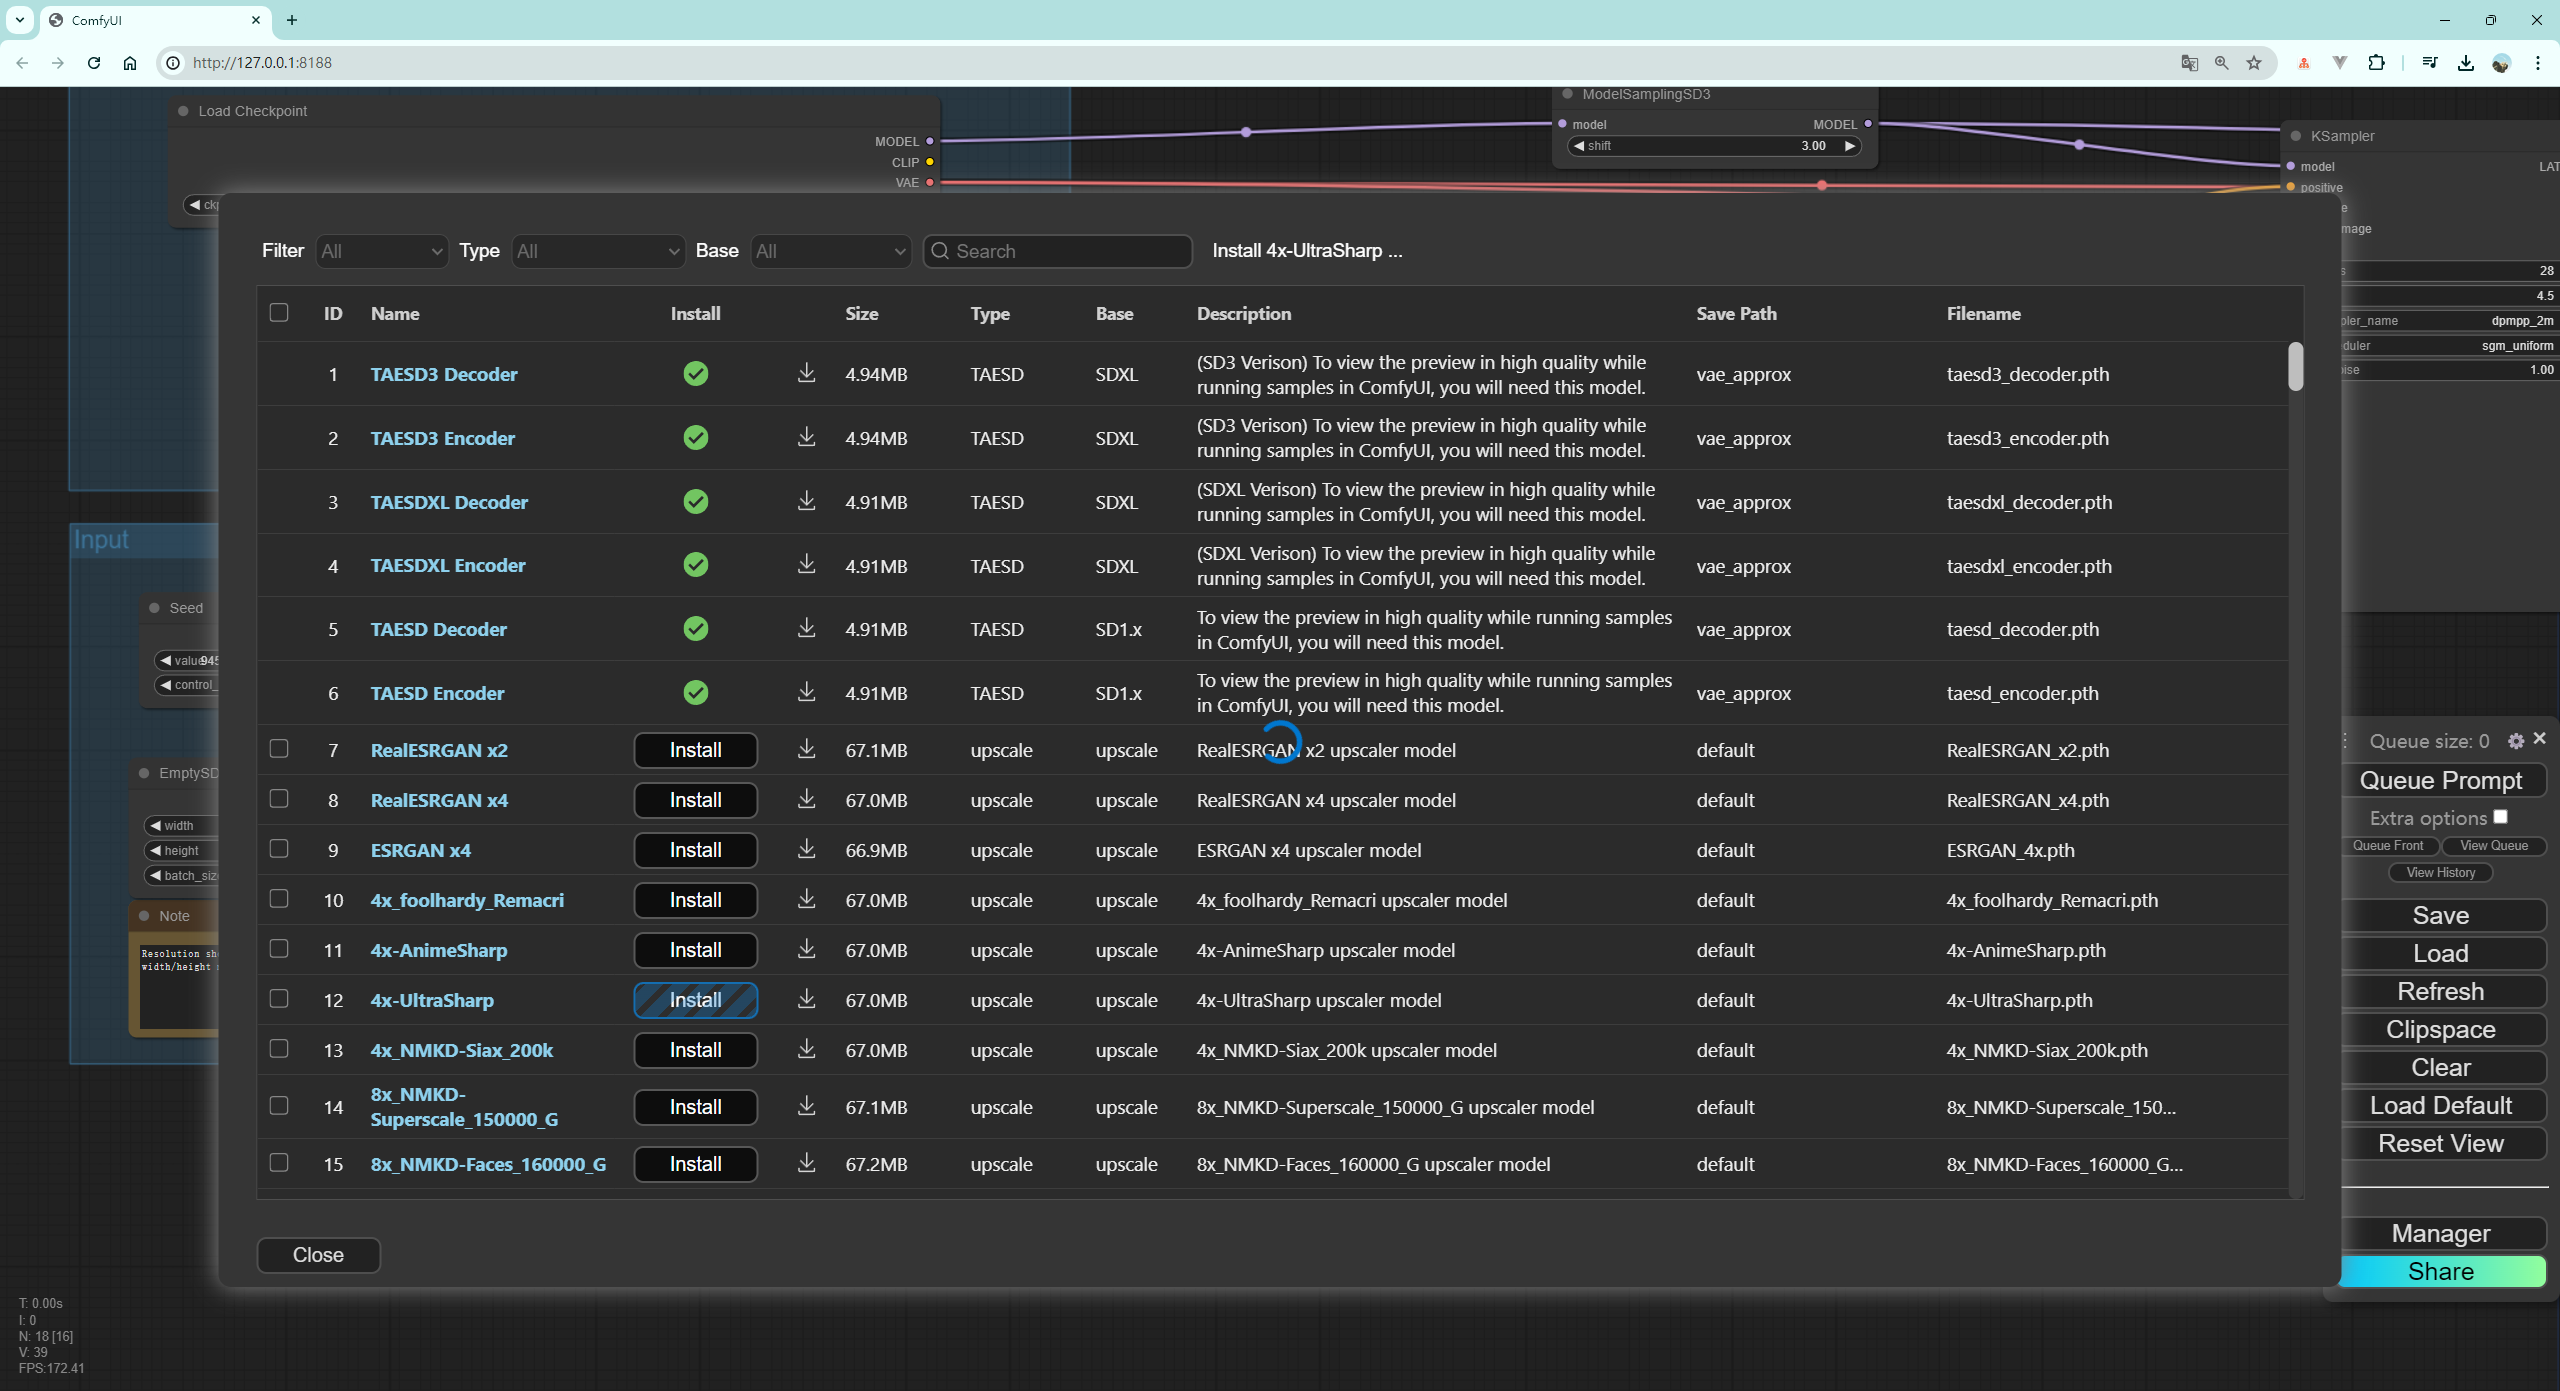Click download icon for TAESDXL Encoder

click(x=806, y=566)
